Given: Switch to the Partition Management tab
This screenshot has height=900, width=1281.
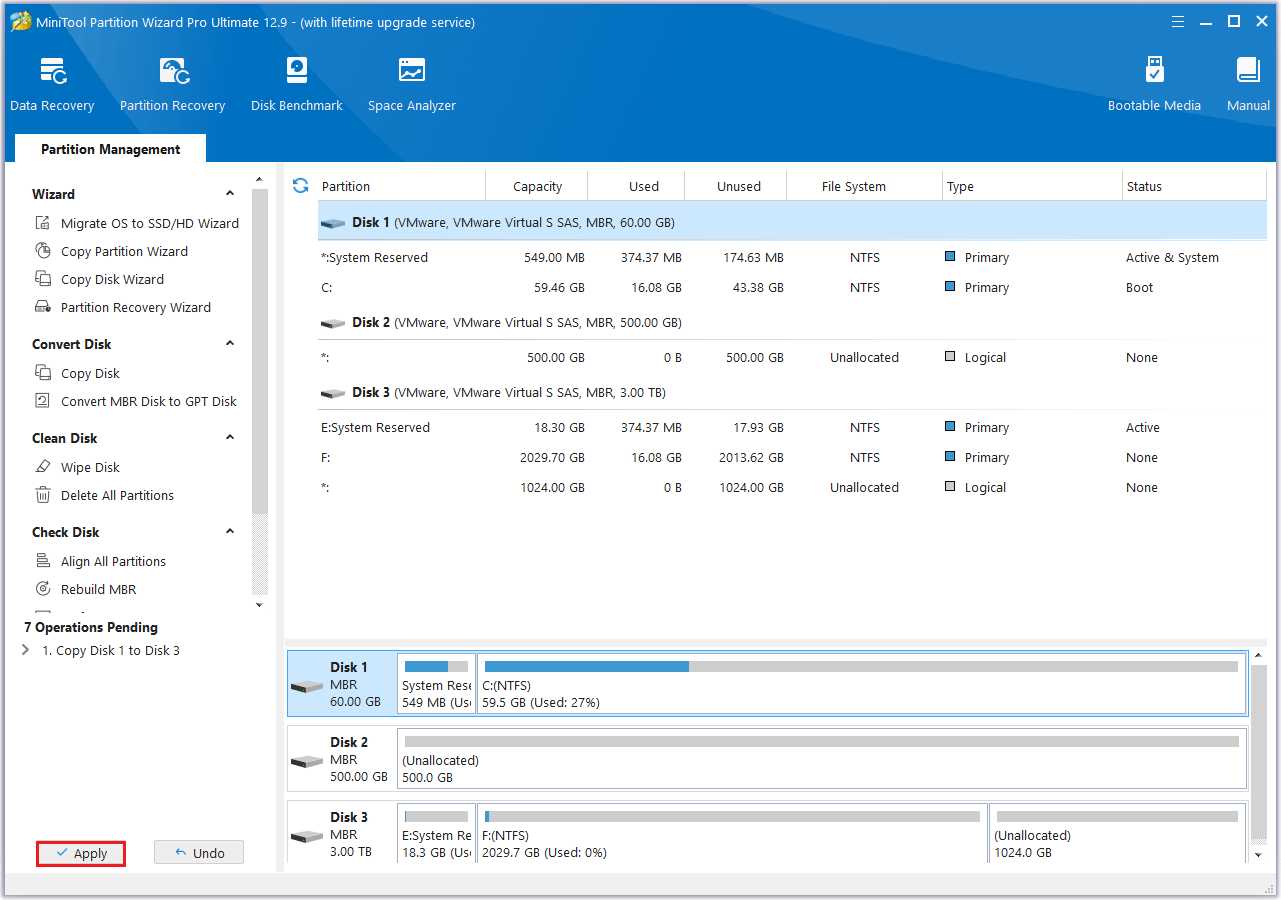Looking at the screenshot, I should 111,149.
